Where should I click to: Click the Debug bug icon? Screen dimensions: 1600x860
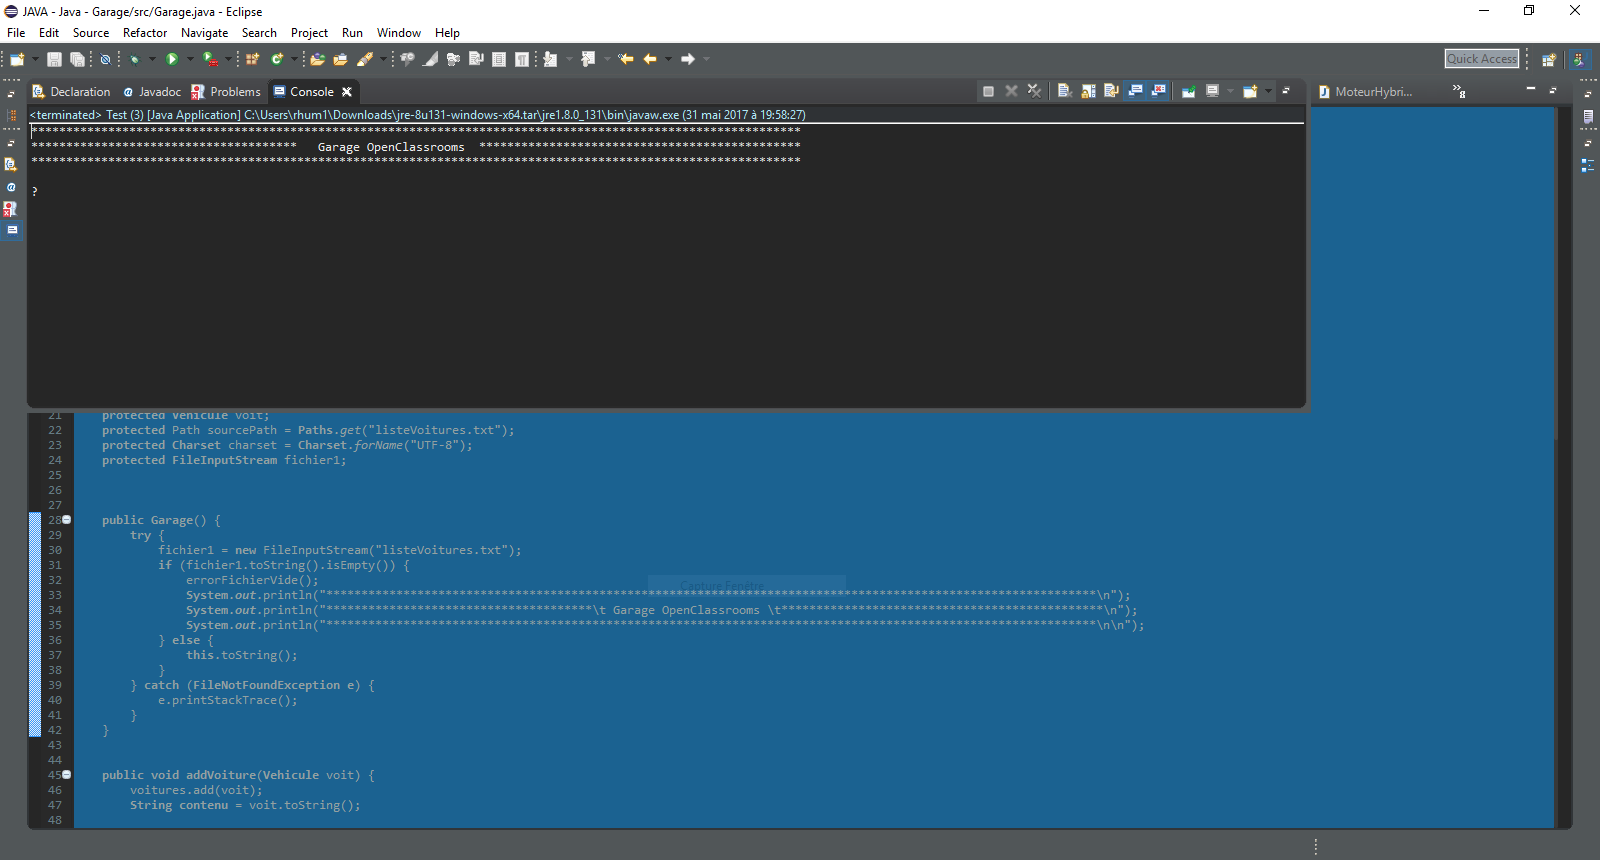point(134,59)
